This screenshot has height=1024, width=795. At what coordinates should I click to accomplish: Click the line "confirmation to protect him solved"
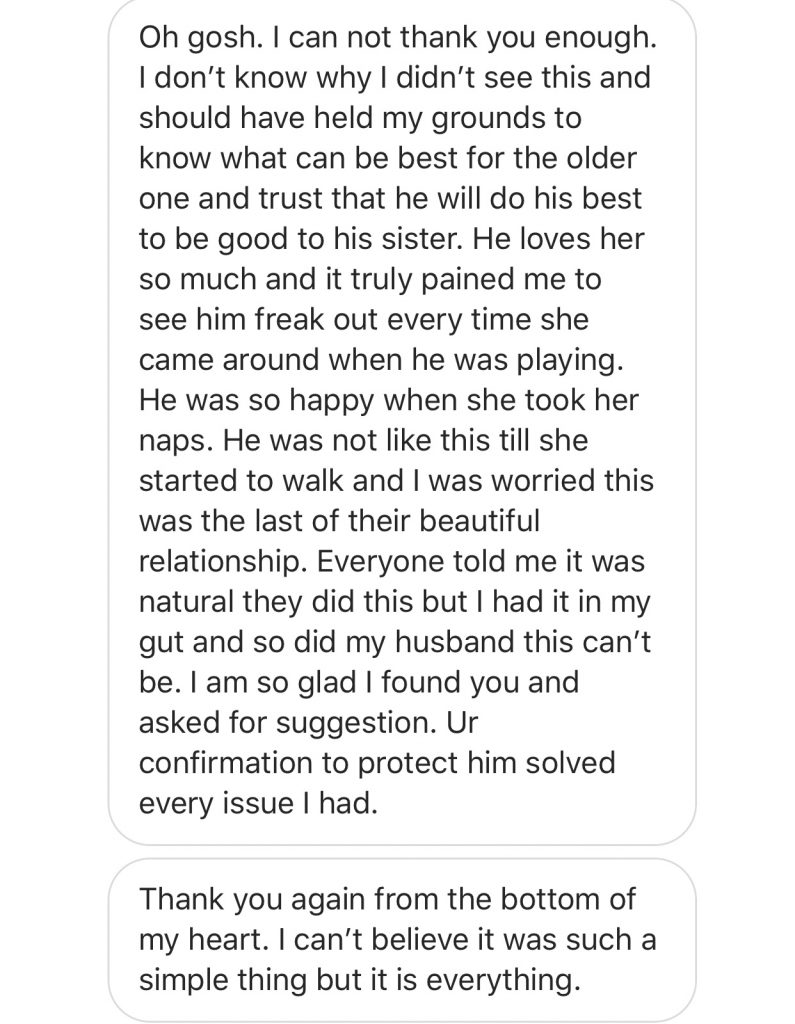378,763
